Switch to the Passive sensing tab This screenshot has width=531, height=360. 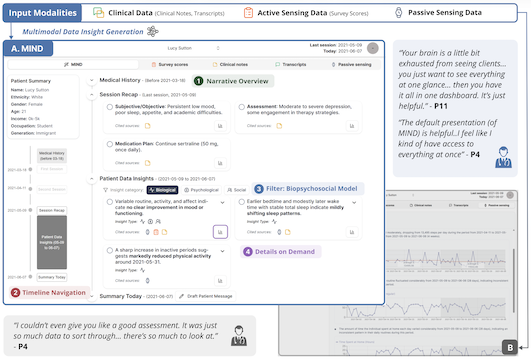[x=351, y=64]
